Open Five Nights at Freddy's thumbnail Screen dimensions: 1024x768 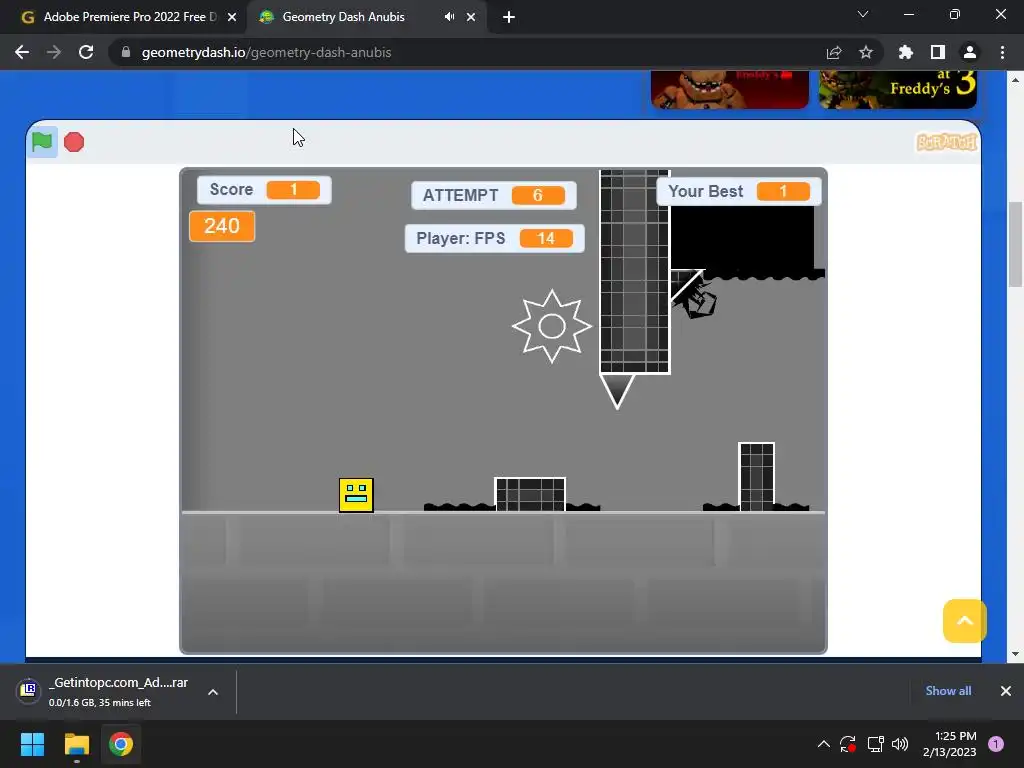(x=730, y=89)
